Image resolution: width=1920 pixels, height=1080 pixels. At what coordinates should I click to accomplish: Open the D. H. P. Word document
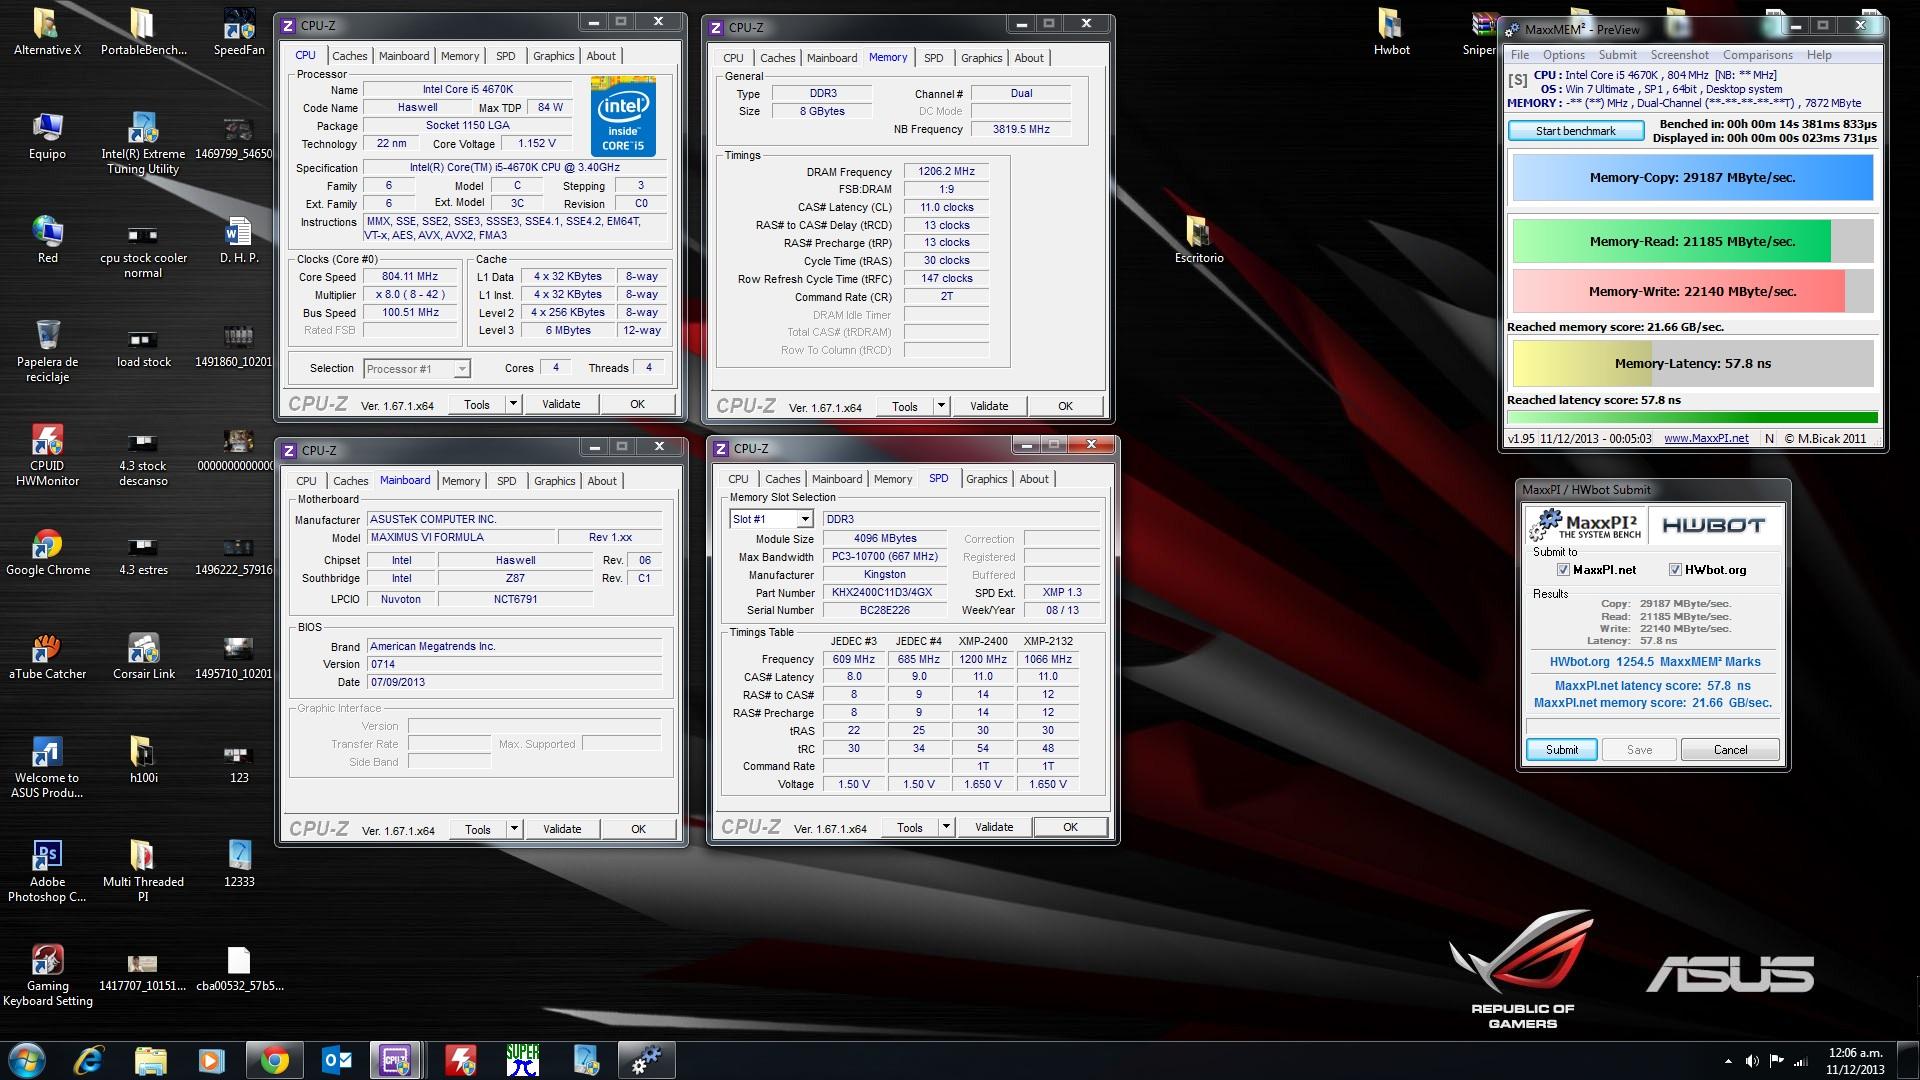pyautogui.click(x=239, y=238)
